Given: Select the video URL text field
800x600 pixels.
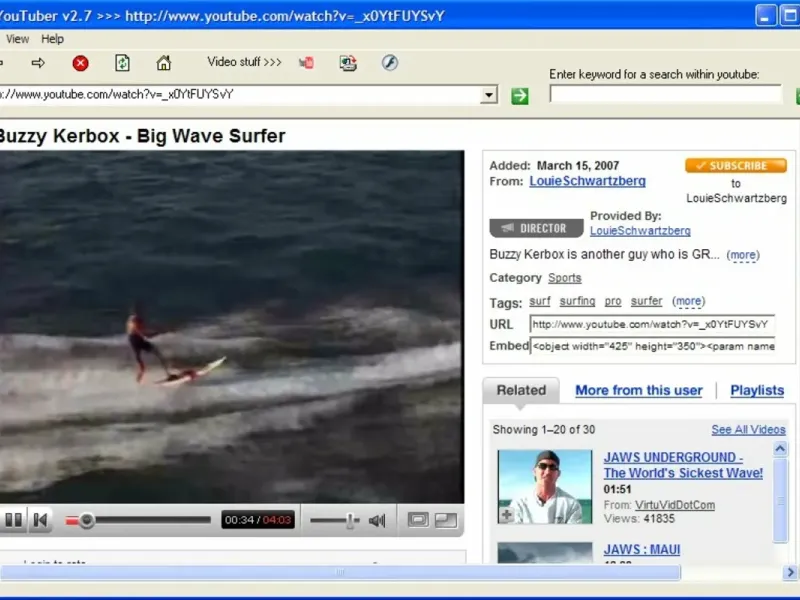Looking at the screenshot, I should click(653, 324).
